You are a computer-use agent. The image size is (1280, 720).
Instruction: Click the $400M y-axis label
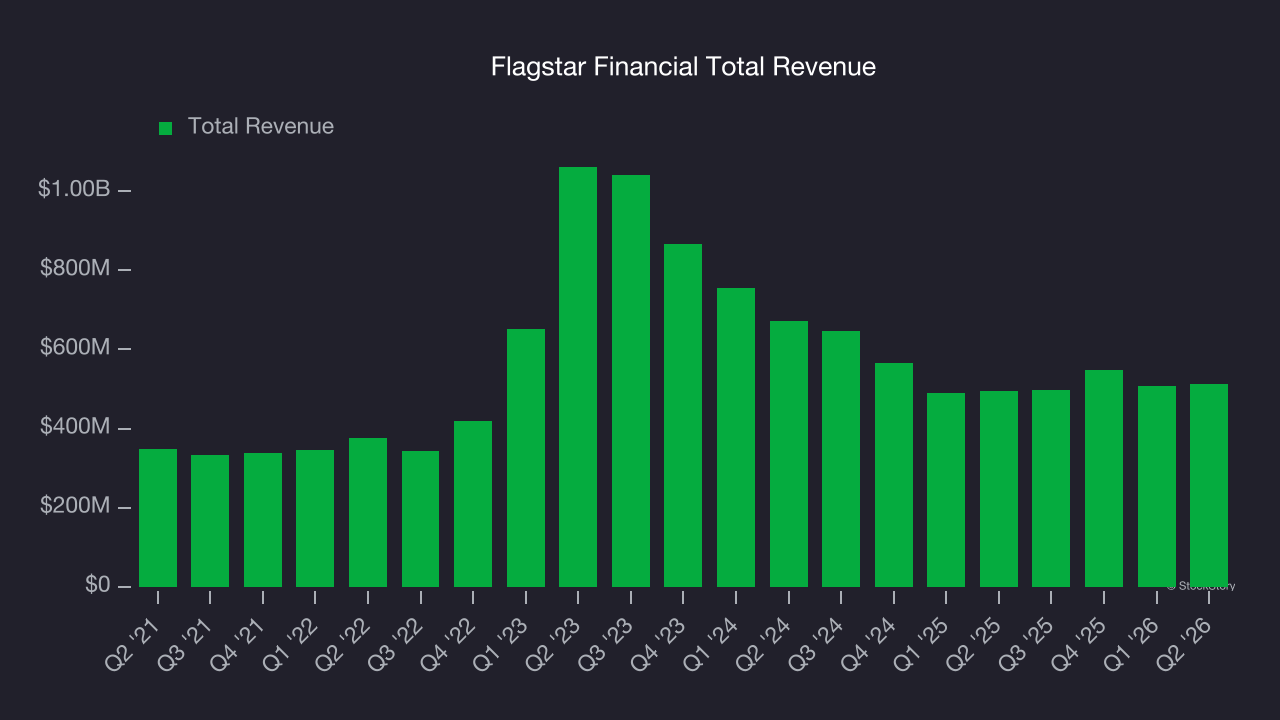[x=74, y=428]
